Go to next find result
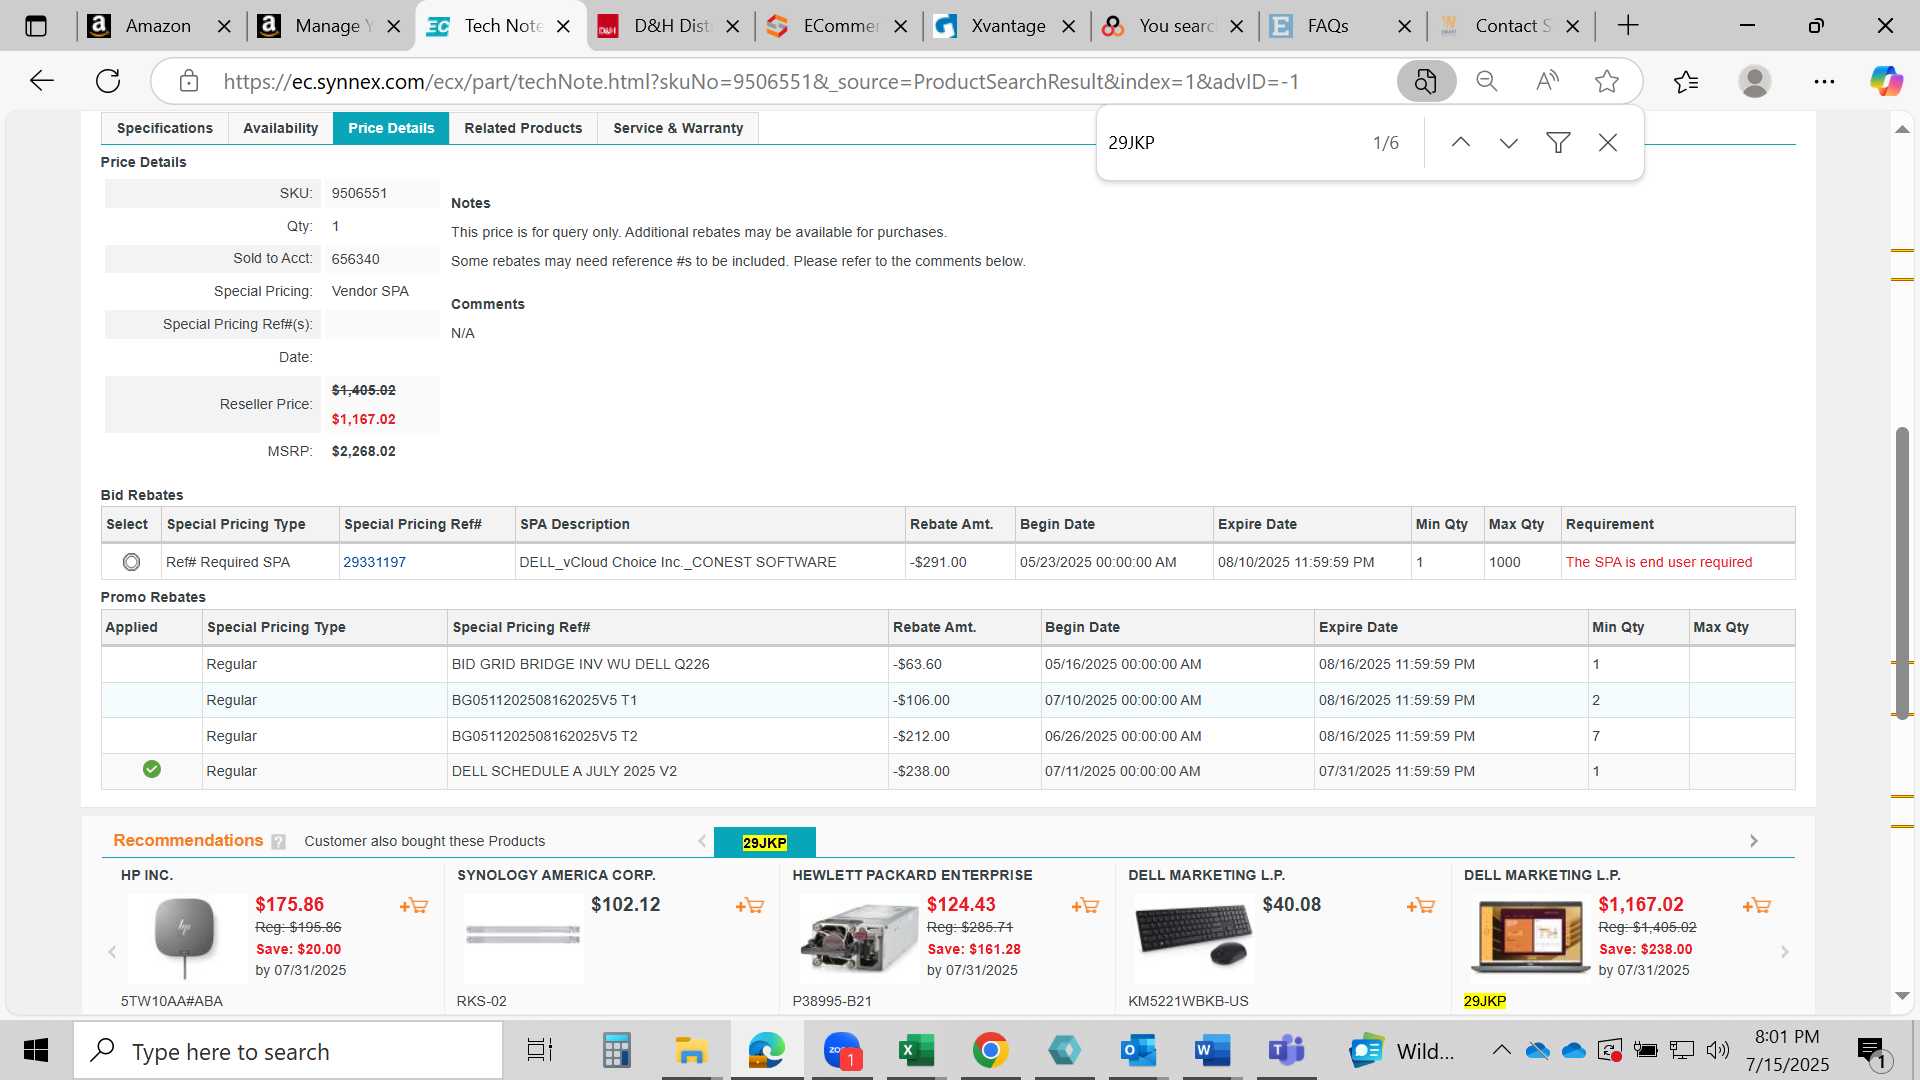This screenshot has width=1920, height=1080. point(1509,143)
